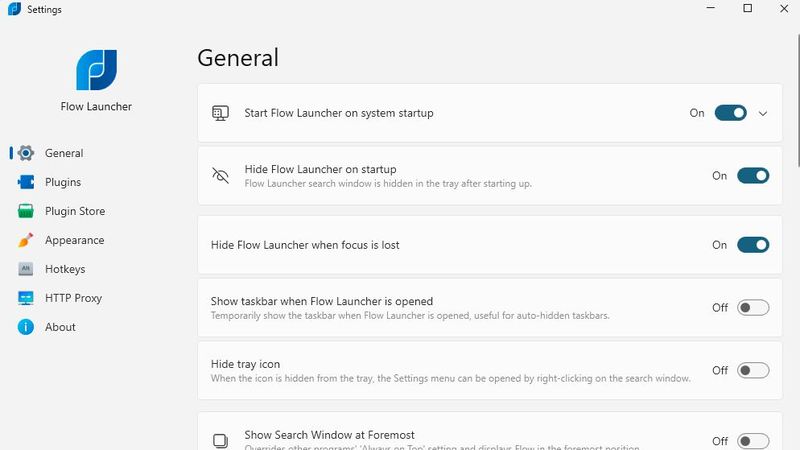800x450 pixels.
Task: Click 'Show taskbar when Flow Launcher is opened' label
Action: (322, 302)
